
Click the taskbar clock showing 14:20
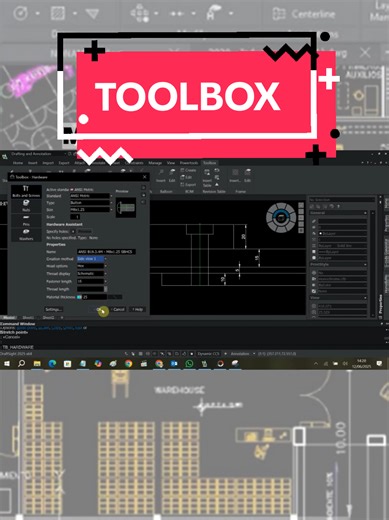click(x=361, y=364)
